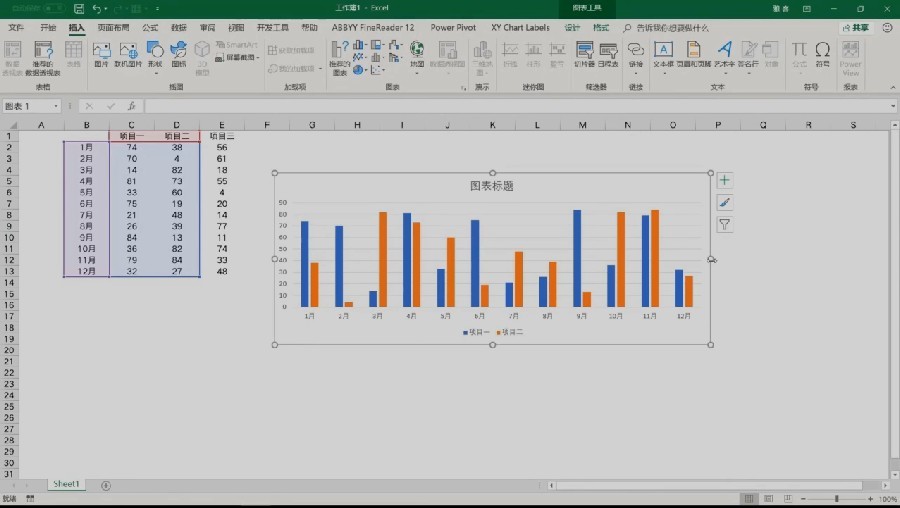
Task: Open the Symbol (符号) Omega icon
Action: point(823,55)
